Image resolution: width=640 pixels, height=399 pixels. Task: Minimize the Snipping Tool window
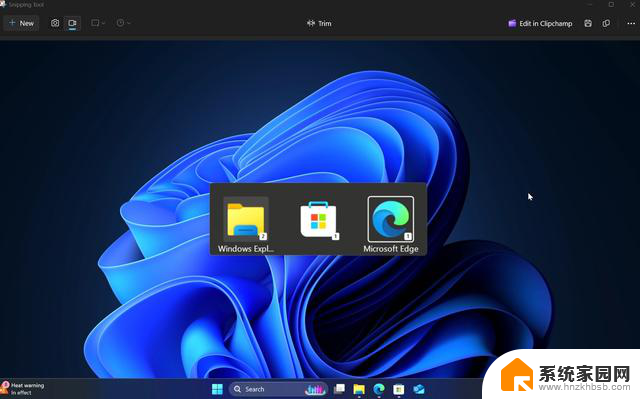point(590,4)
